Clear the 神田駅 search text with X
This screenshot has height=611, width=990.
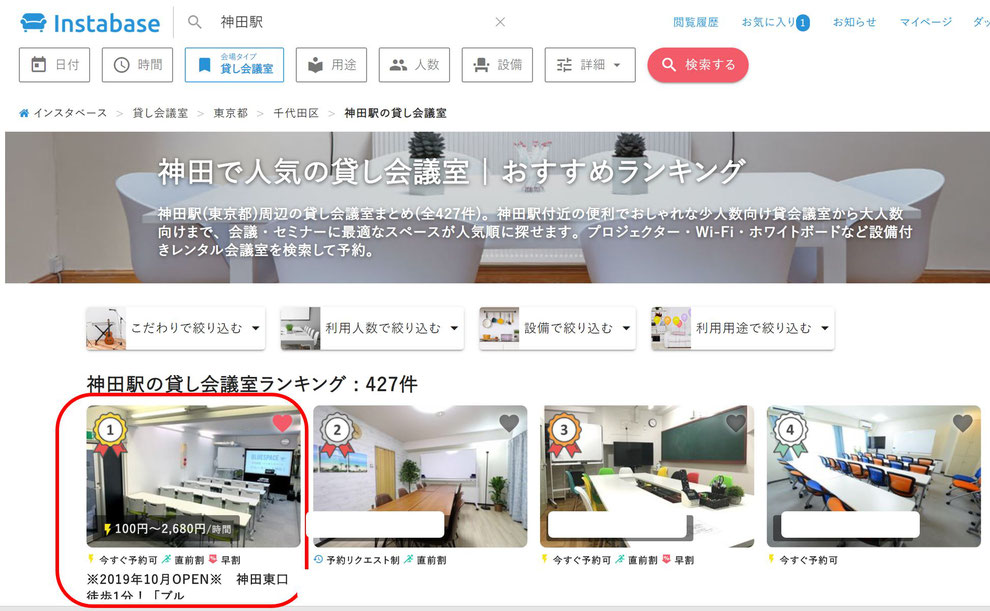tap(500, 22)
